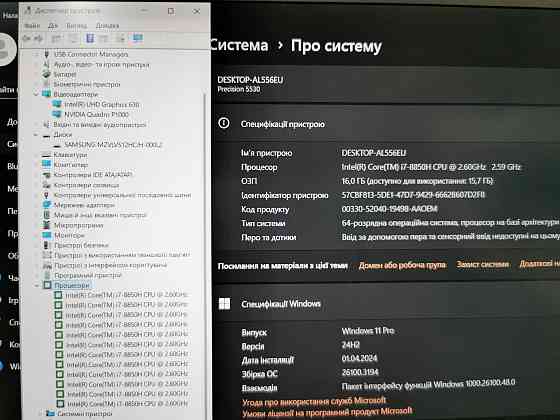Click the ОЗП value 16,0 ГБ

click(417, 181)
